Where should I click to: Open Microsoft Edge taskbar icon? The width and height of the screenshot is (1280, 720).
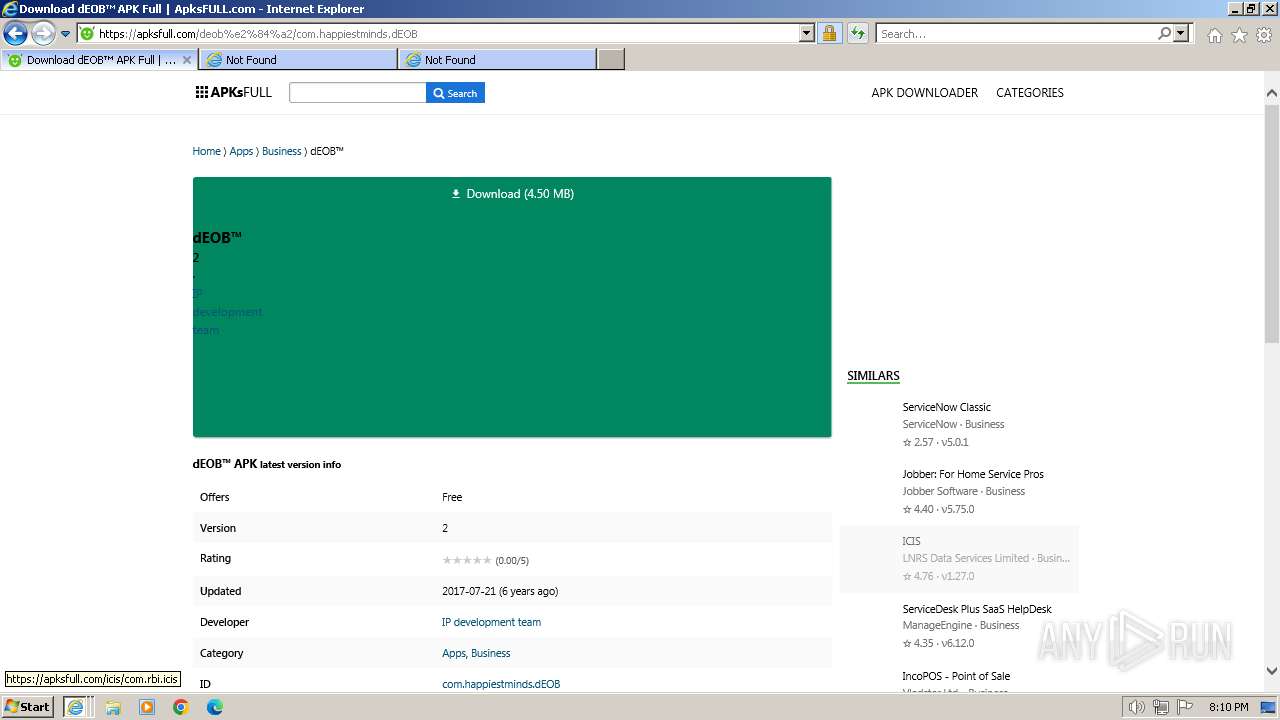click(215, 707)
